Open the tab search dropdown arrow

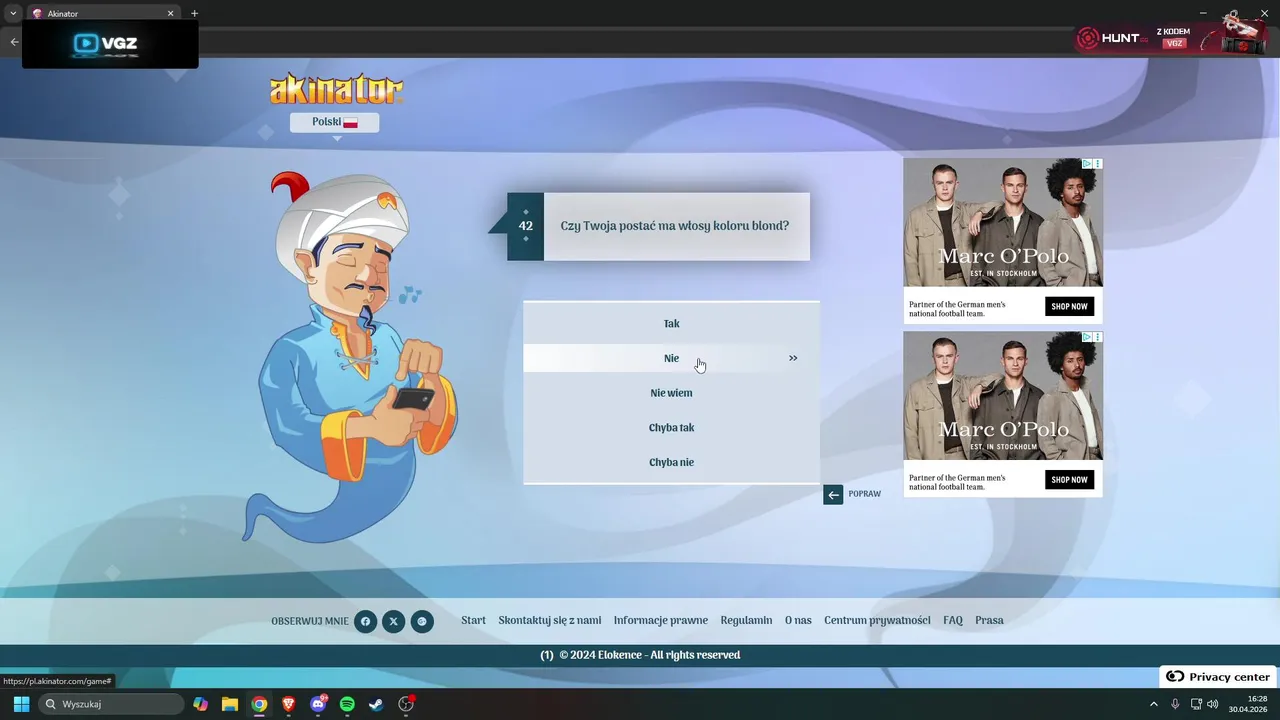coord(13,14)
